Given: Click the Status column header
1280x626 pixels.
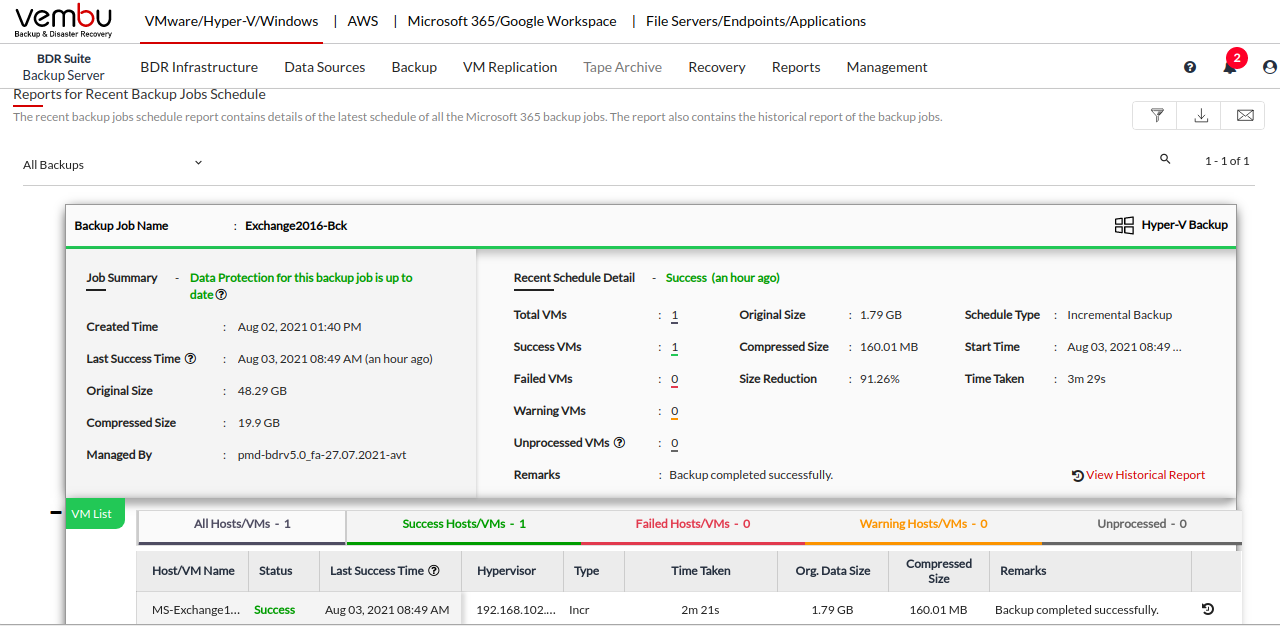Looking at the screenshot, I should click(x=276, y=571).
